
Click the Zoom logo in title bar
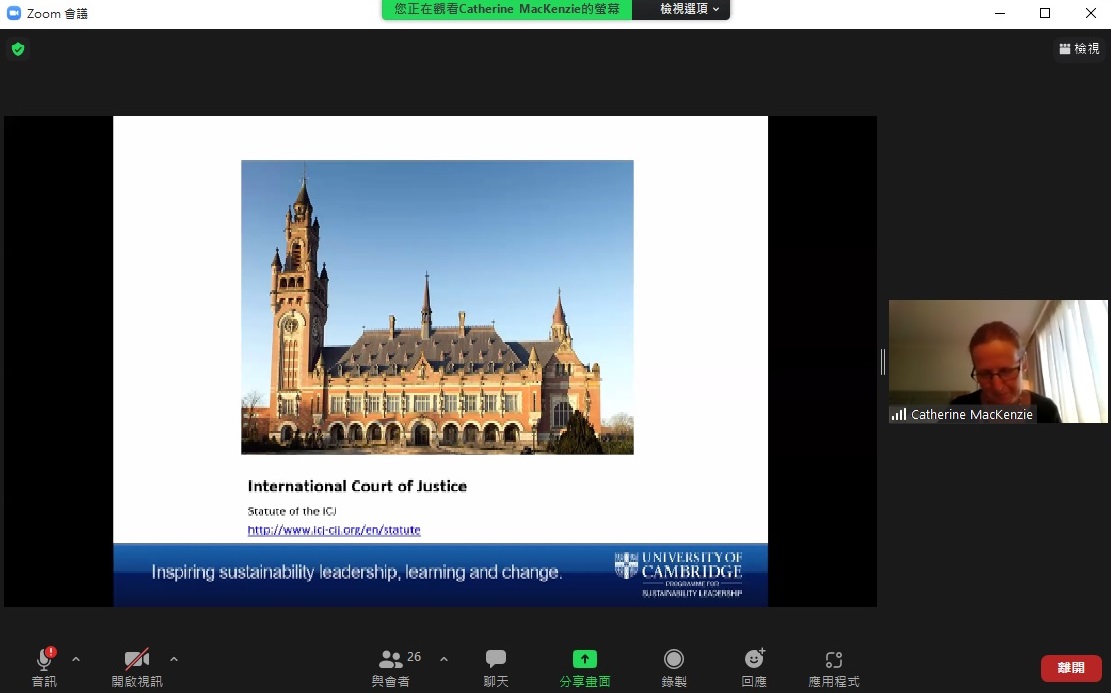[x=14, y=13]
